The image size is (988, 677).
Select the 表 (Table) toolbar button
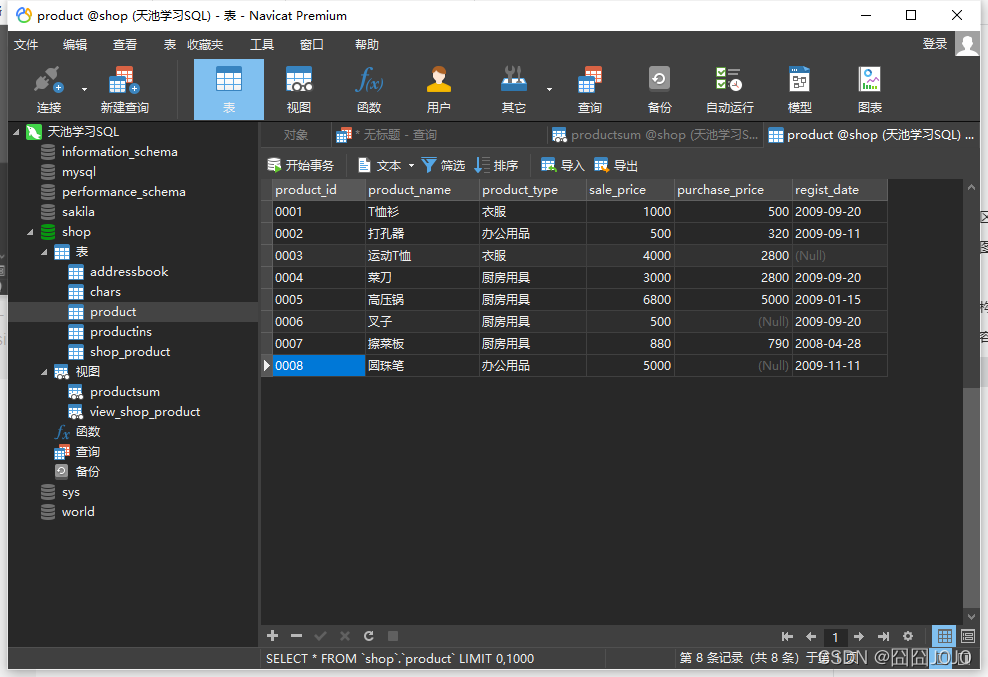(x=229, y=90)
